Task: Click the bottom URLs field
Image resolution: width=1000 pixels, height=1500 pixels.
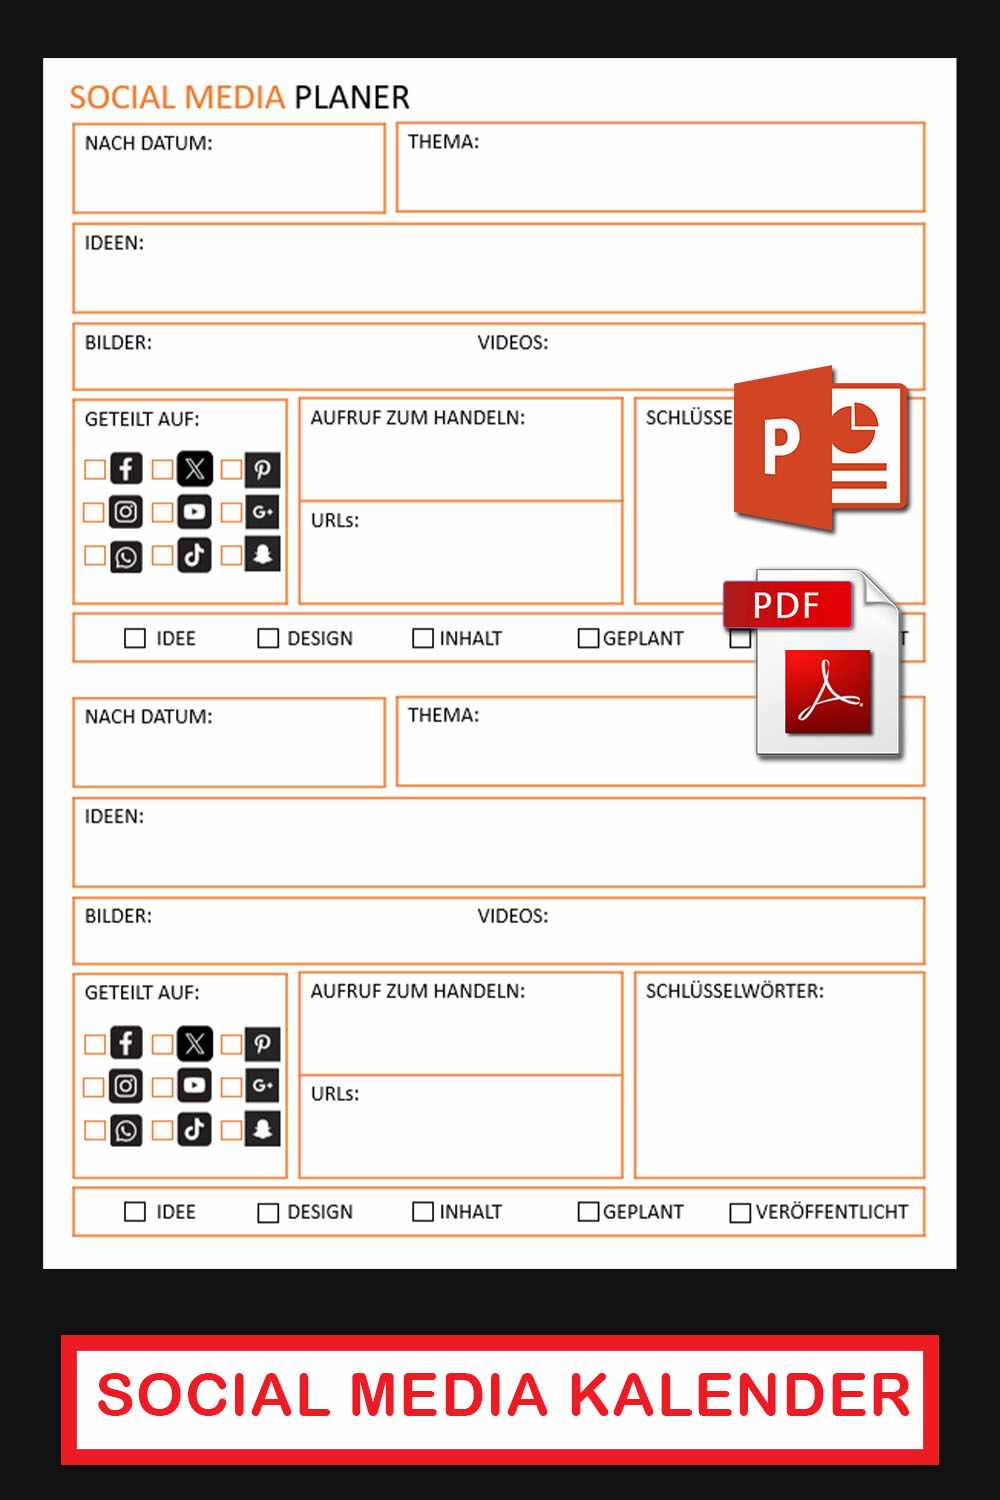Action: [x=461, y=1127]
